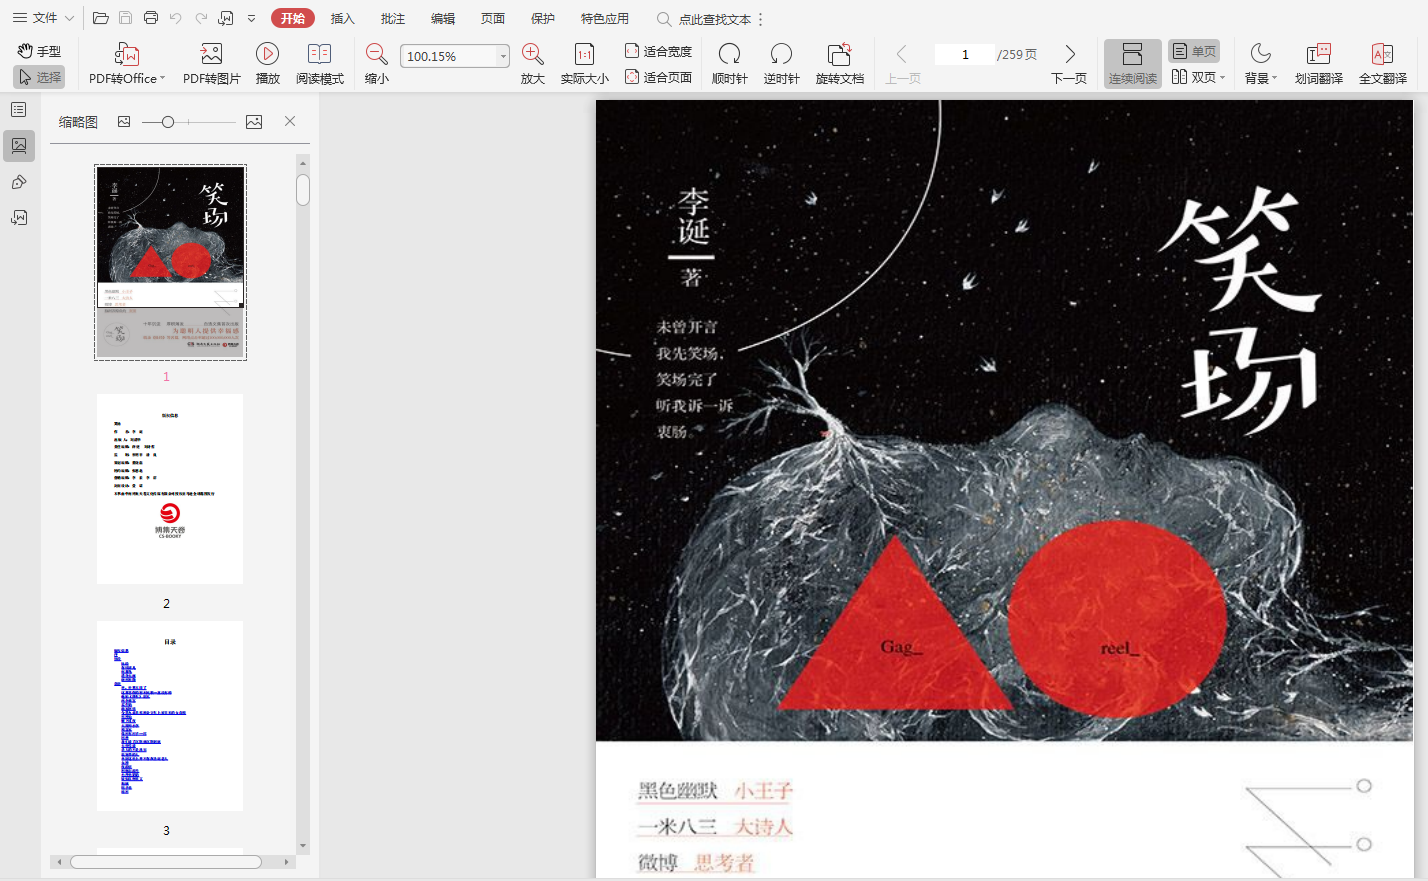The image size is (1428, 881).
Task: Switch to the 插入 tab
Action: click(343, 18)
